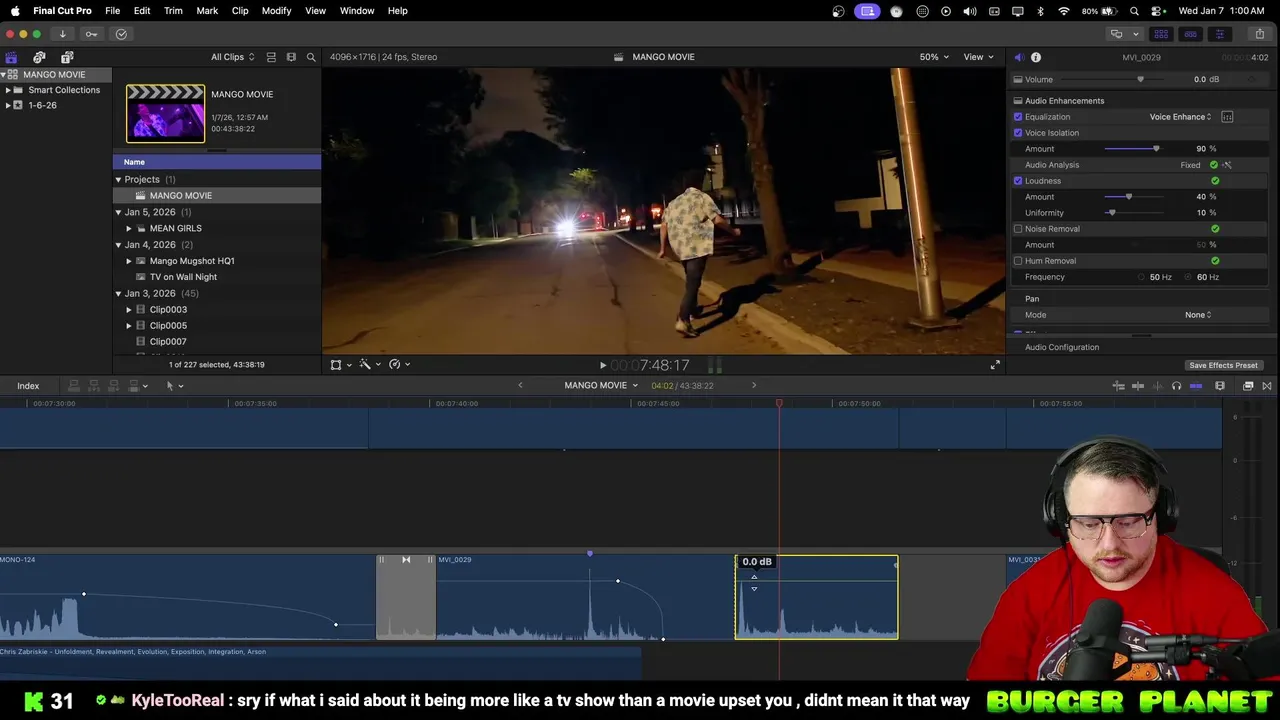Open the Import Media arrow button

pos(62,34)
